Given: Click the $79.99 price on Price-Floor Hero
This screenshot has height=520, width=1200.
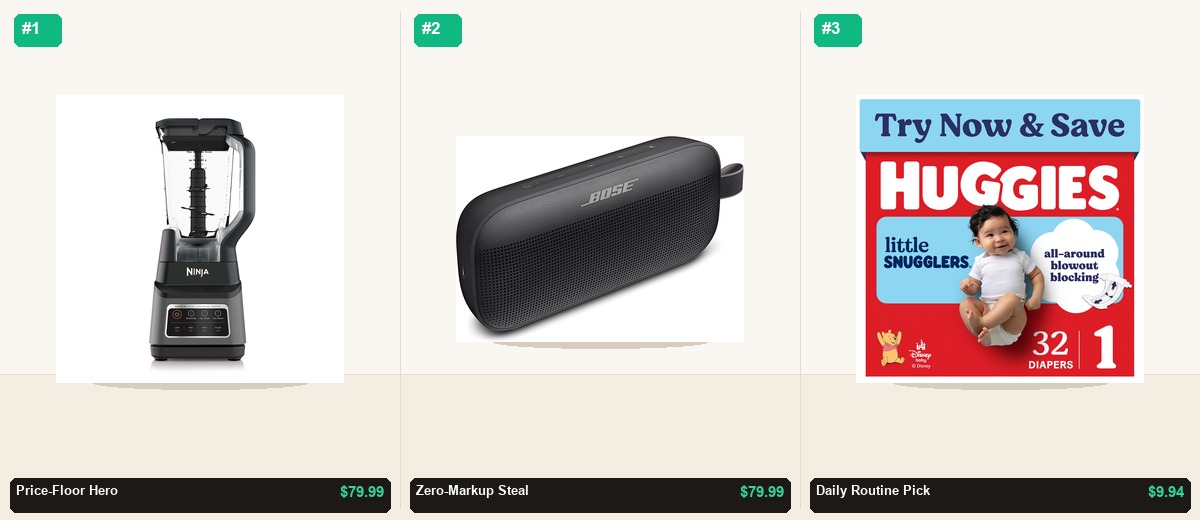Looking at the screenshot, I should pos(362,492).
